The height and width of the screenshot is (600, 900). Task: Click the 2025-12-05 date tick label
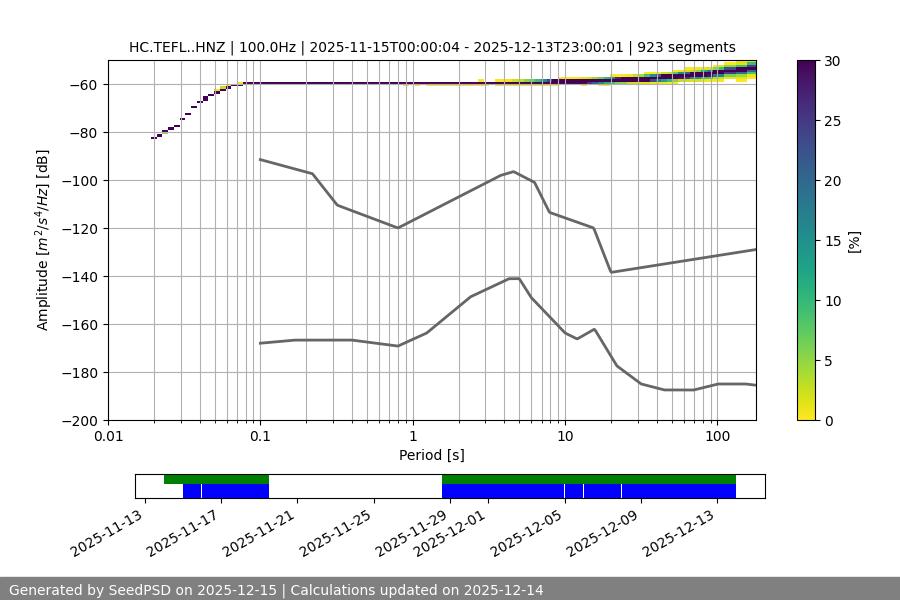click(565, 532)
